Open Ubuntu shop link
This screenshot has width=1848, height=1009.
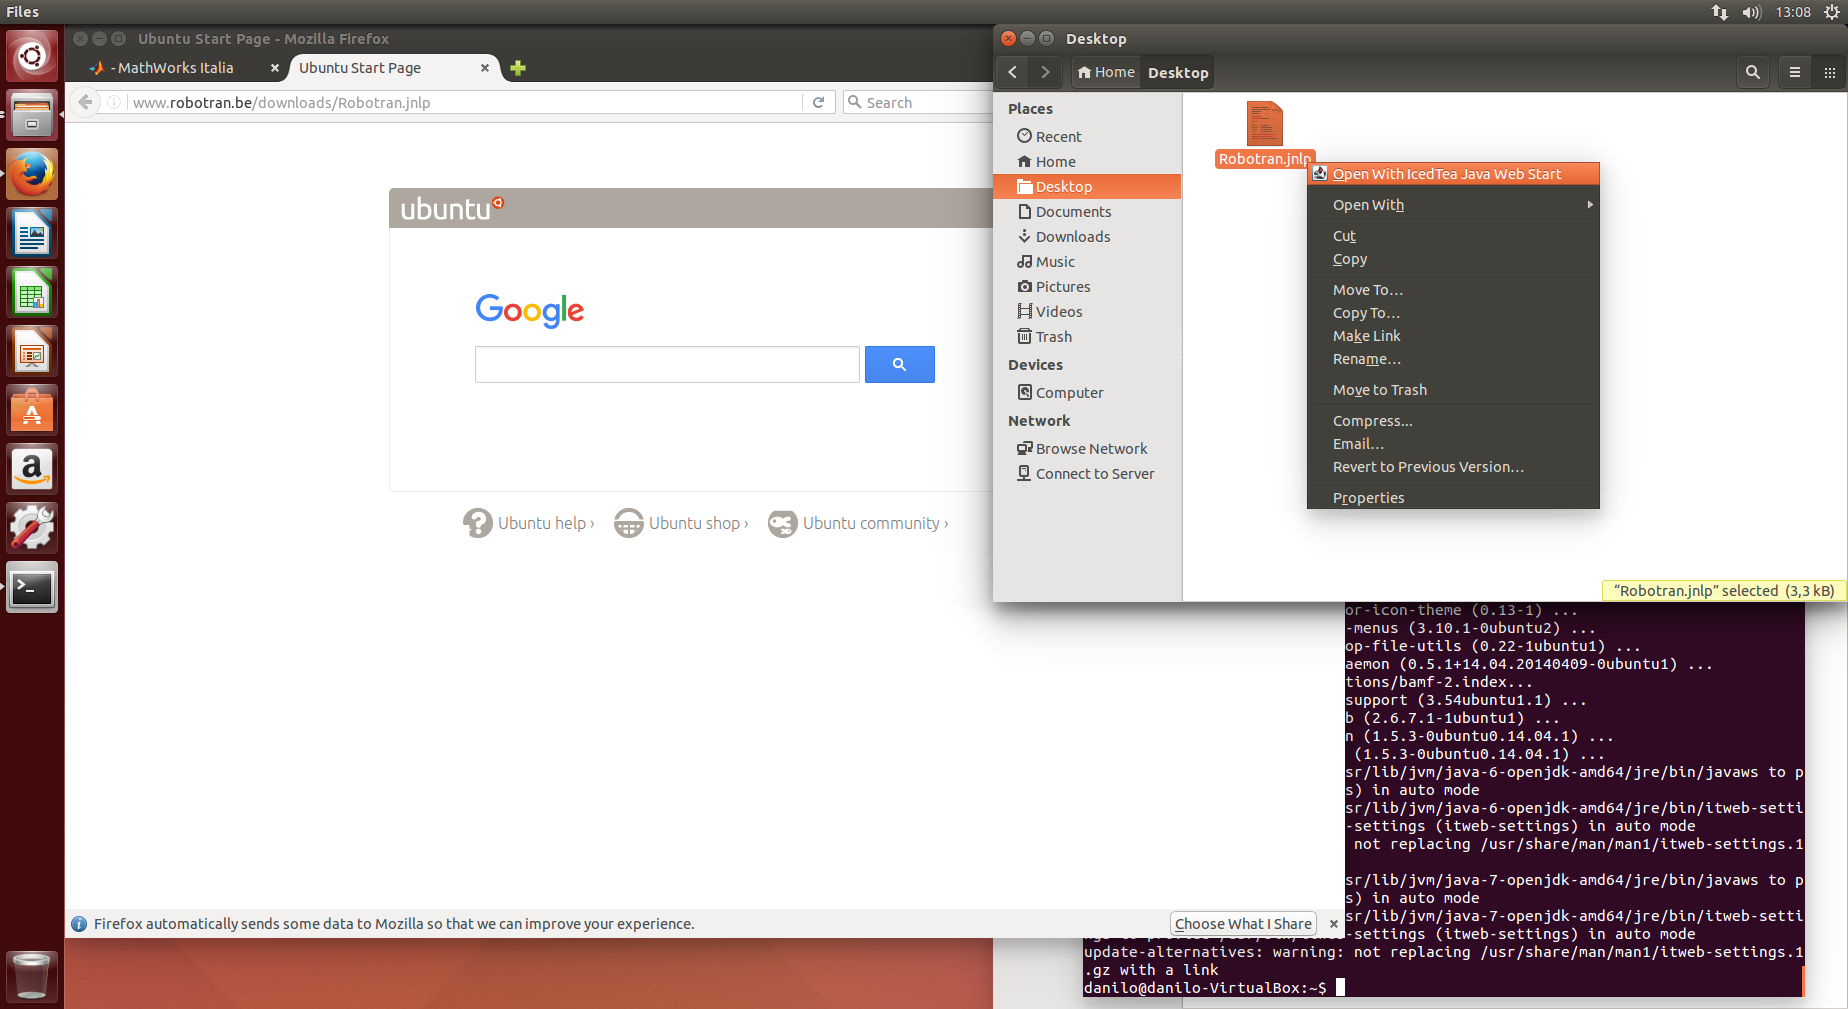tap(681, 523)
